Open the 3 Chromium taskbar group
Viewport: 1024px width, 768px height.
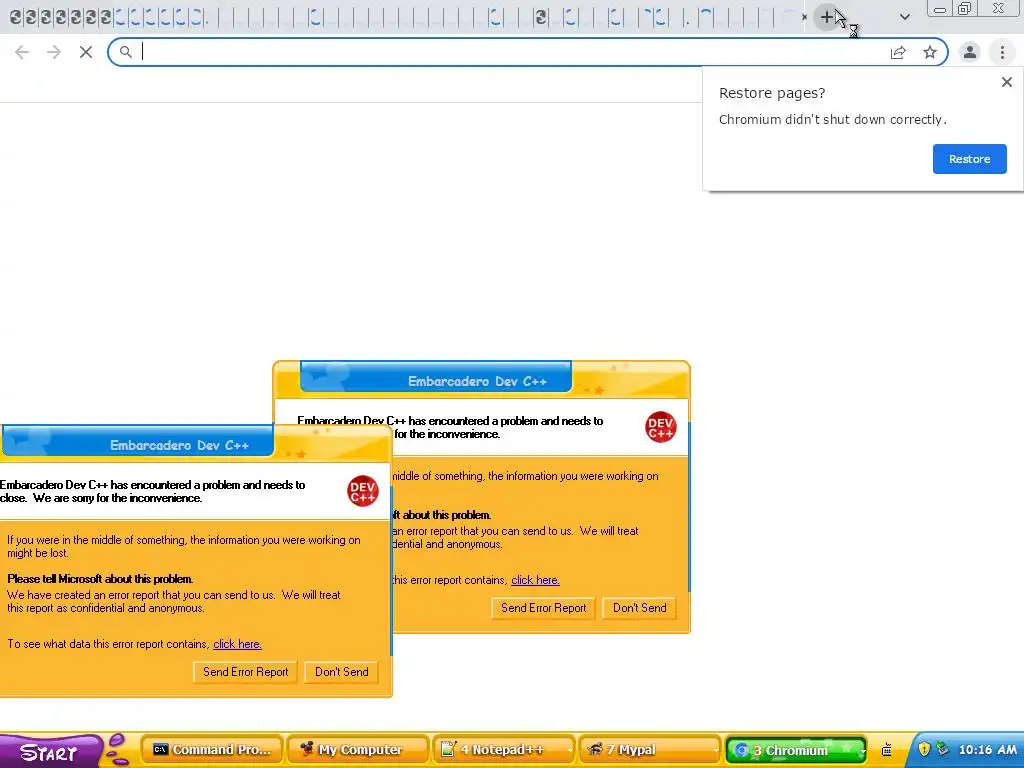[x=795, y=750]
